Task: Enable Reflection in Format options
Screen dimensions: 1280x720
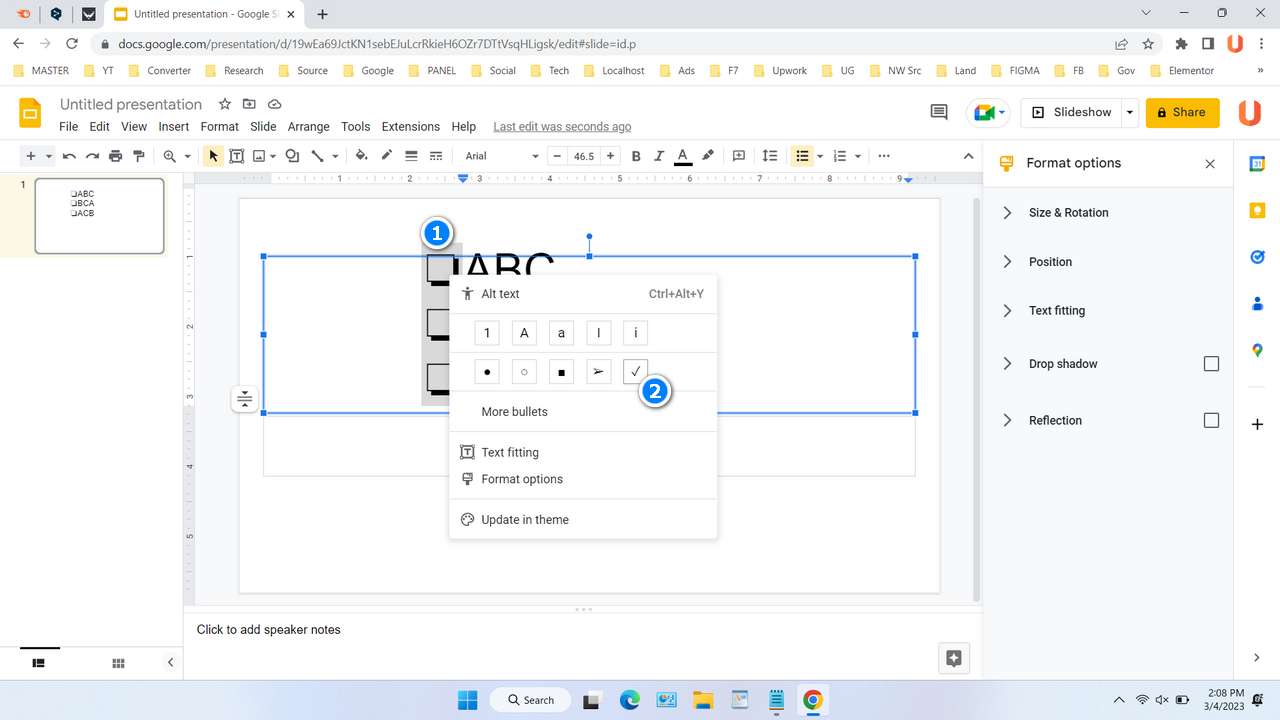Action: (1211, 420)
